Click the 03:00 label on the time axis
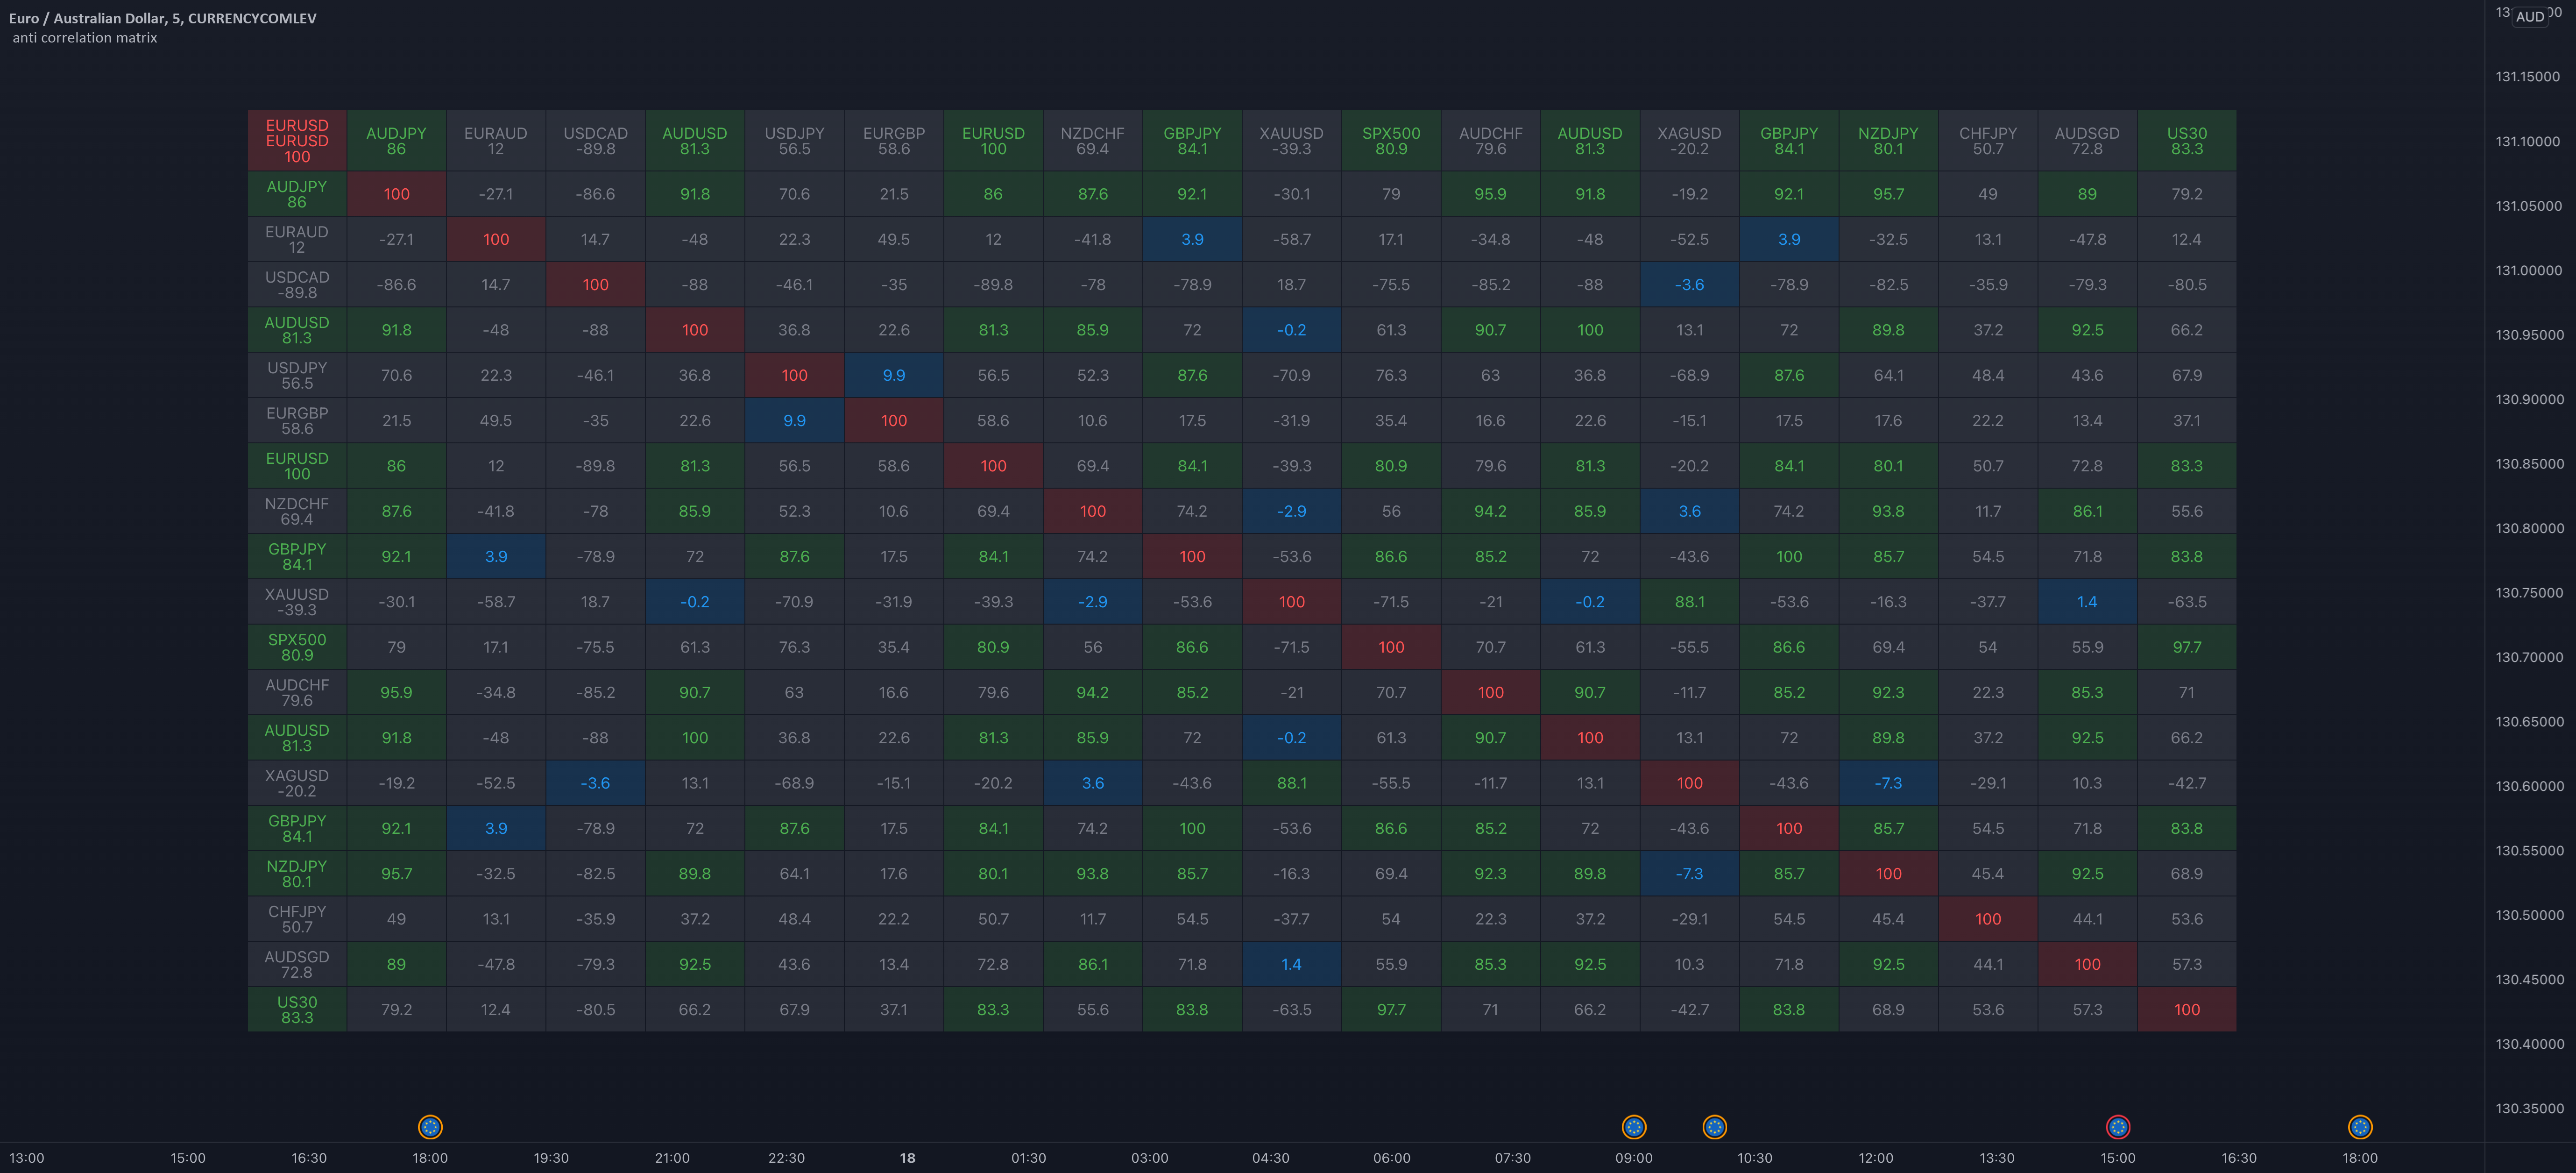Screen dimensions: 2576x1173 tap(1149, 1158)
